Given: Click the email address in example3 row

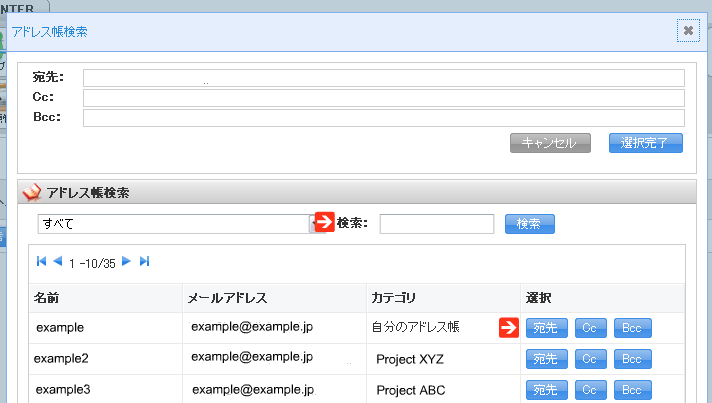Looking at the screenshot, I should pos(253,389).
